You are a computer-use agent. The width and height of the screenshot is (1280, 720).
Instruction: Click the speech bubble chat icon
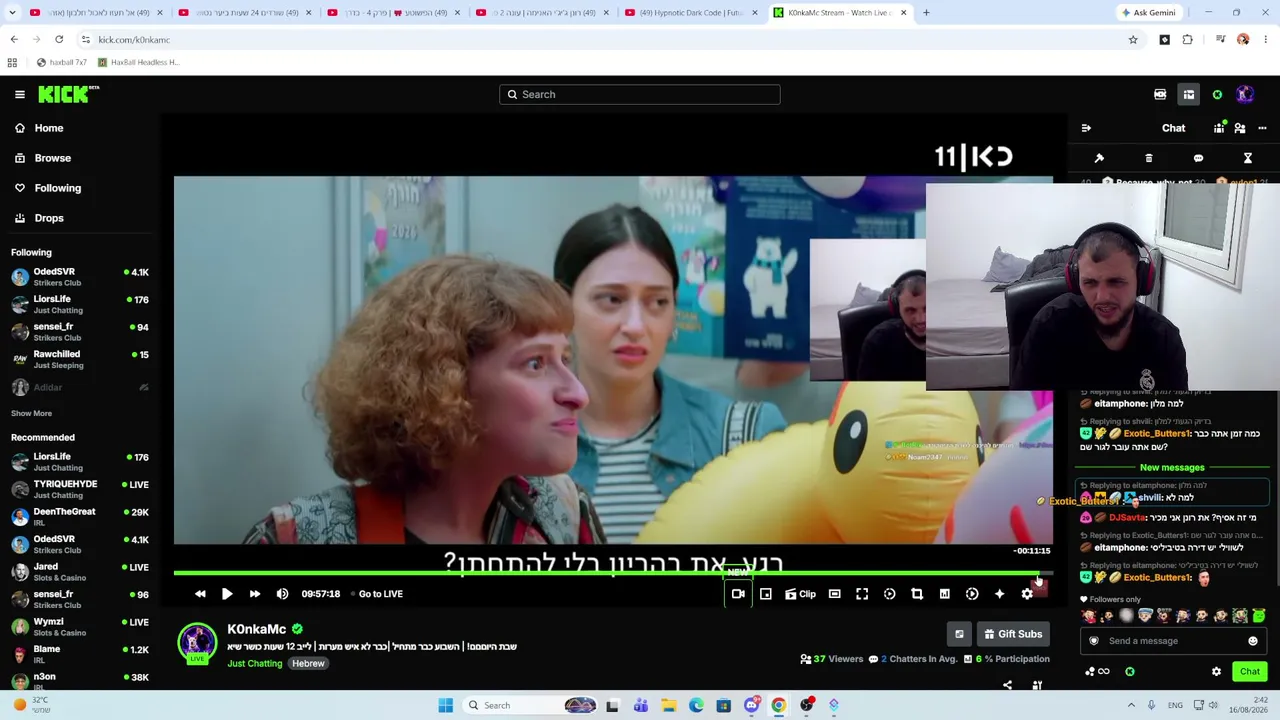click(1198, 158)
